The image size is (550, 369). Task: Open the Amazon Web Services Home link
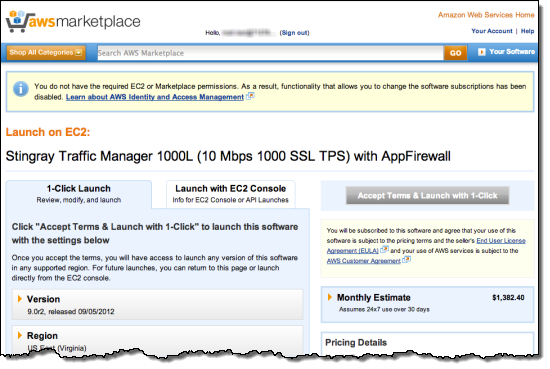pyautogui.click(x=486, y=15)
